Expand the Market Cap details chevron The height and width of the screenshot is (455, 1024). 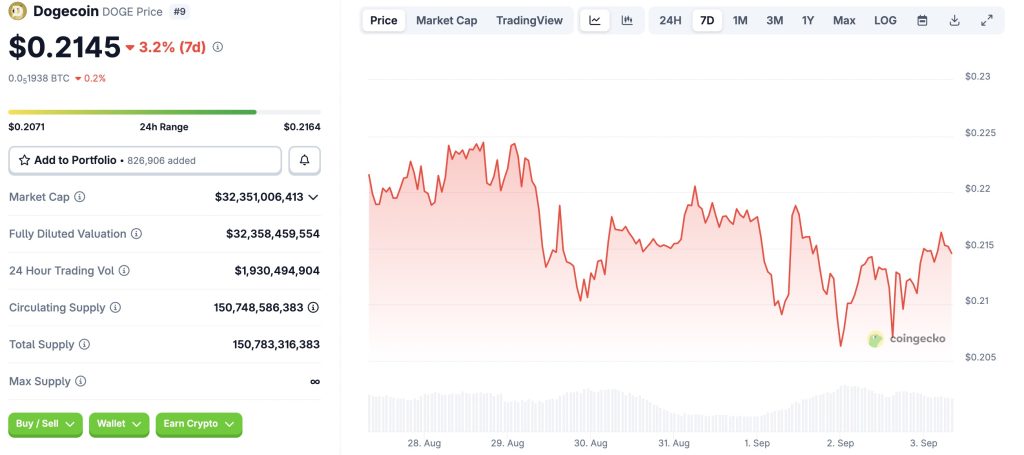(313, 197)
